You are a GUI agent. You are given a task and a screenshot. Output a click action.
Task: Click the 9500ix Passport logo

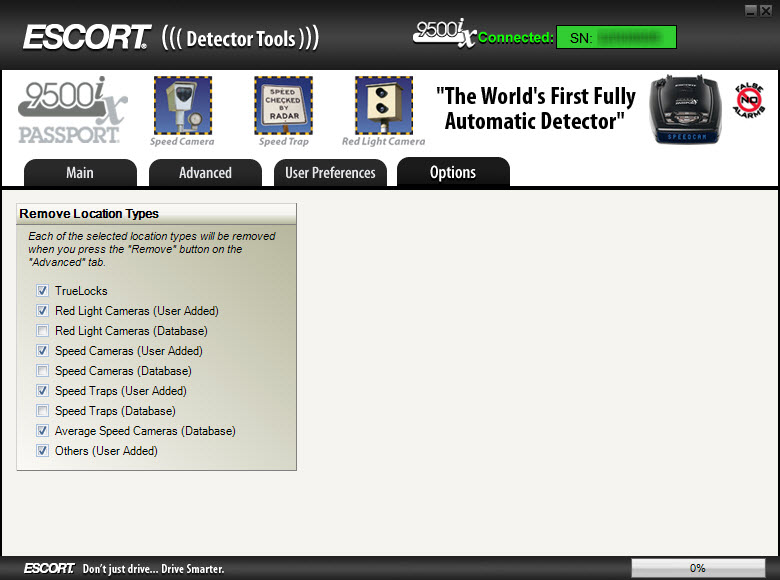pos(72,111)
